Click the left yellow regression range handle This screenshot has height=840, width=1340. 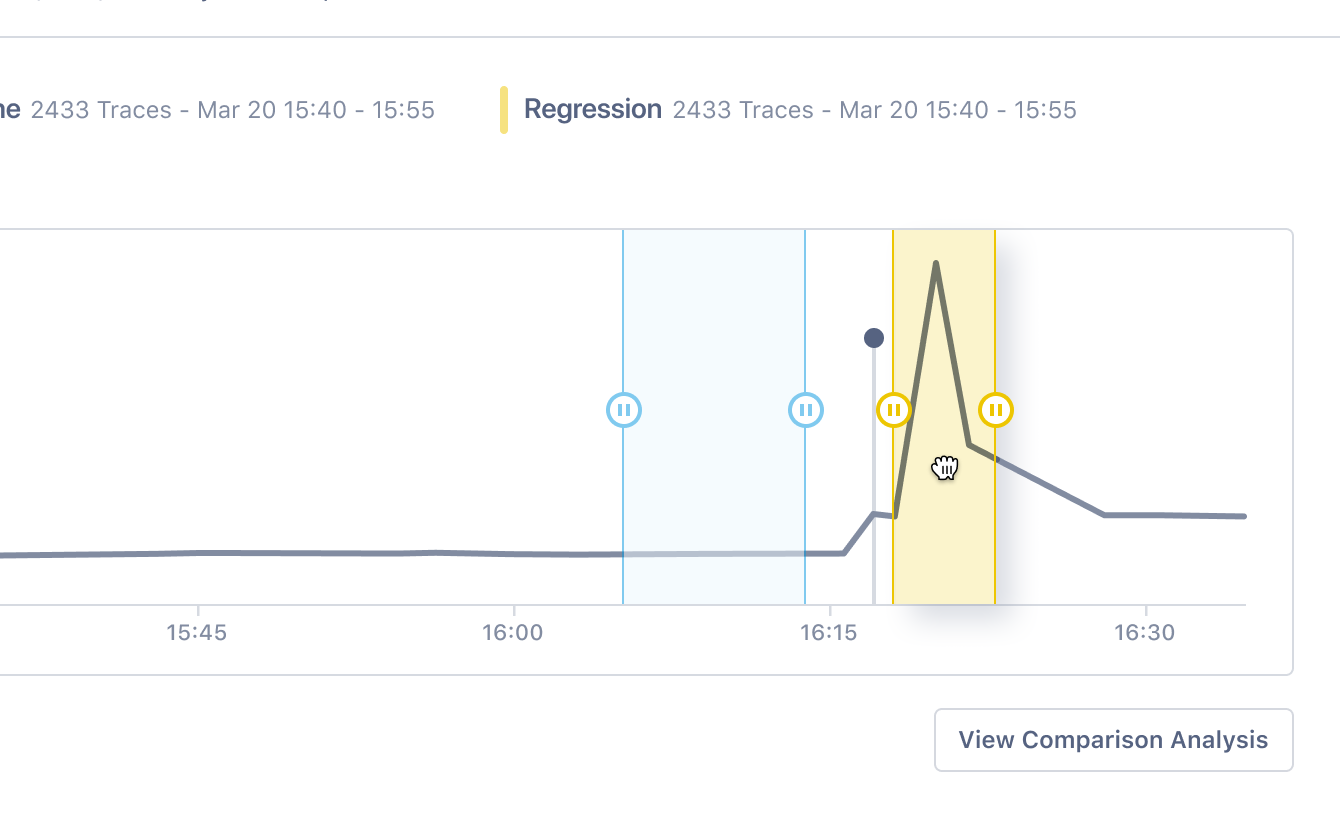[894, 410]
